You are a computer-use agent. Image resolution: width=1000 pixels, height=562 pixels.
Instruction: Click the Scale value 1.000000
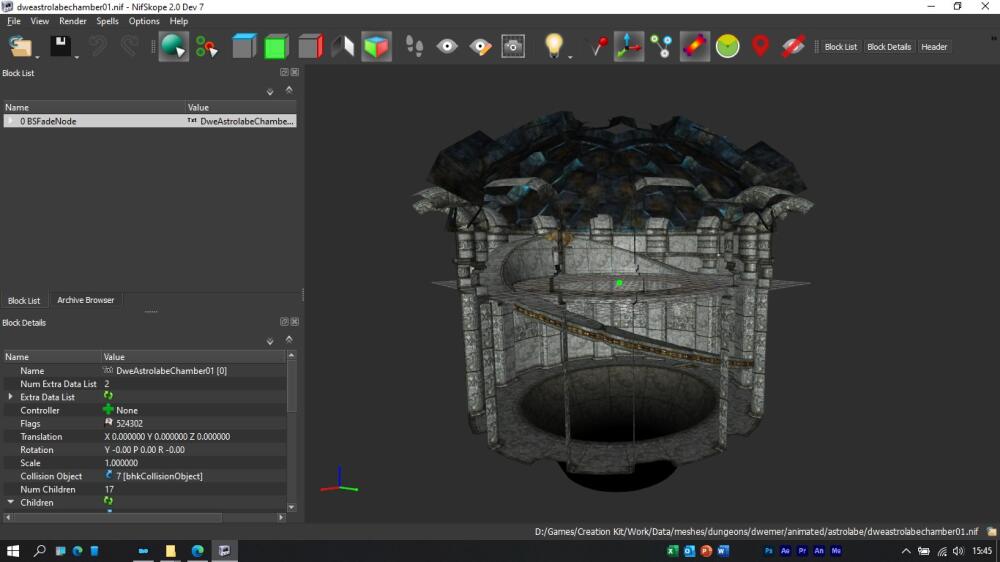[x=121, y=463]
